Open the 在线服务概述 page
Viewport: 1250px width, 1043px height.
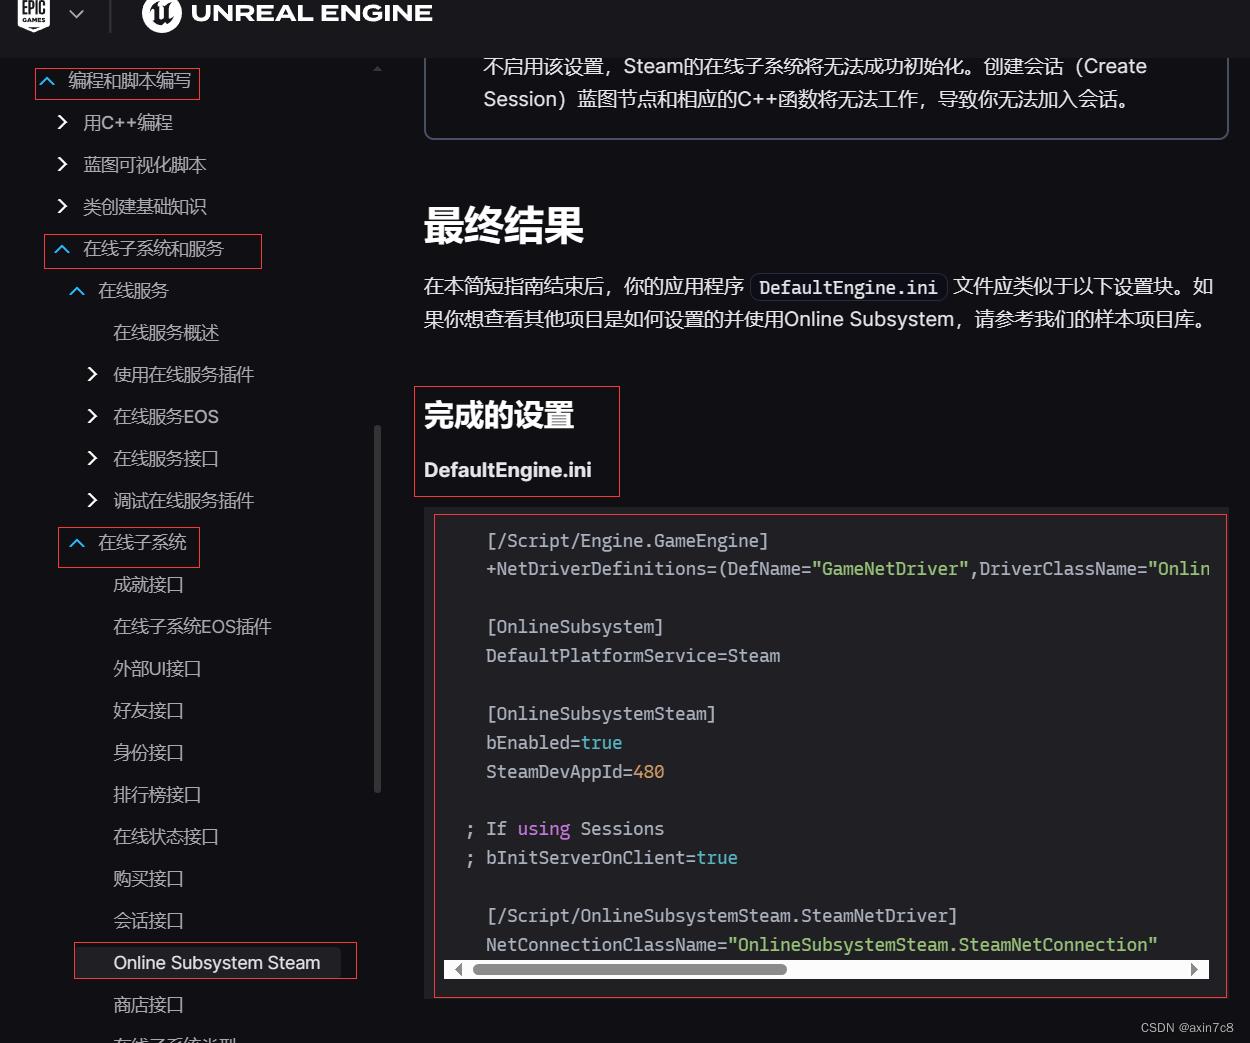point(166,333)
